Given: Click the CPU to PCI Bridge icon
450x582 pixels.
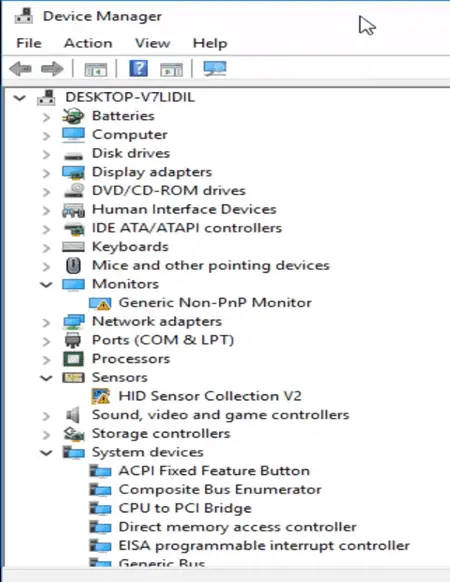Looking at the screenshot, I should click(x=100, y=509).
